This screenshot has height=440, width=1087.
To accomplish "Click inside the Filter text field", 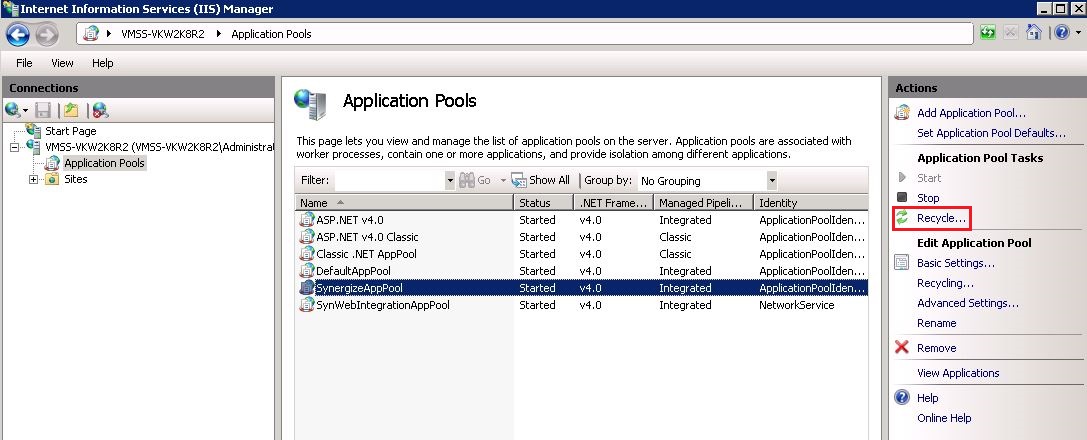I will tap(390, 180).
